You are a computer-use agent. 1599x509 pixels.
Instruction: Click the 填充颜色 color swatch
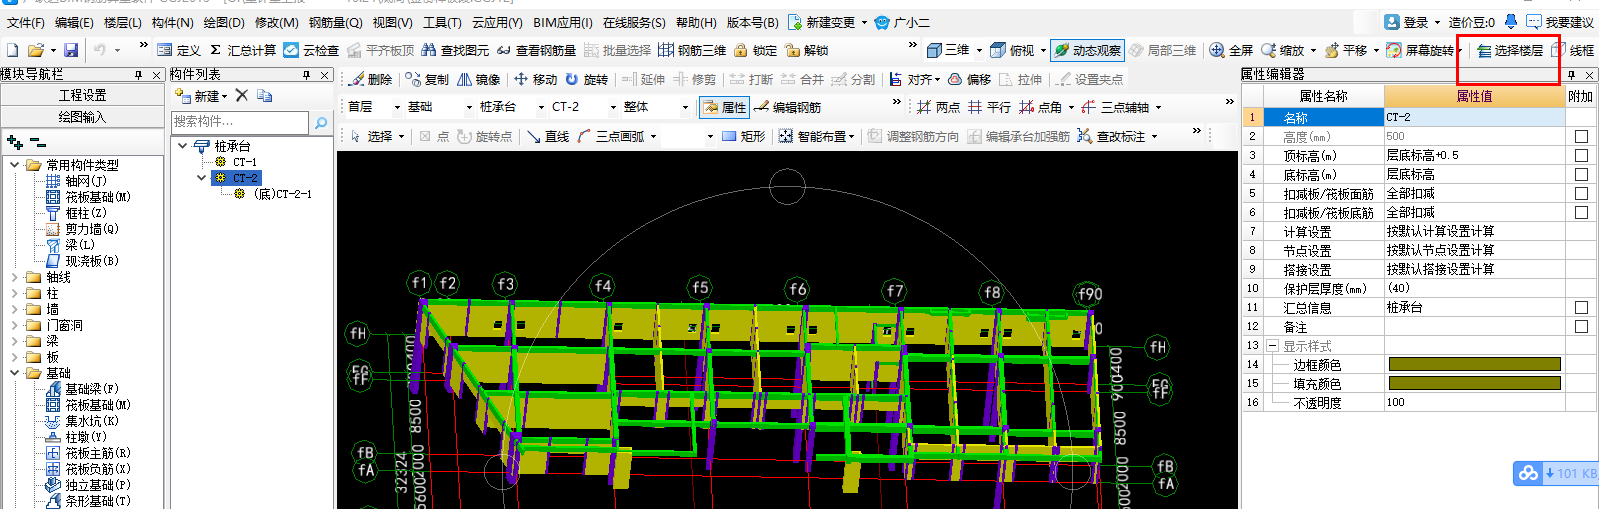[x=1474, y=383]
